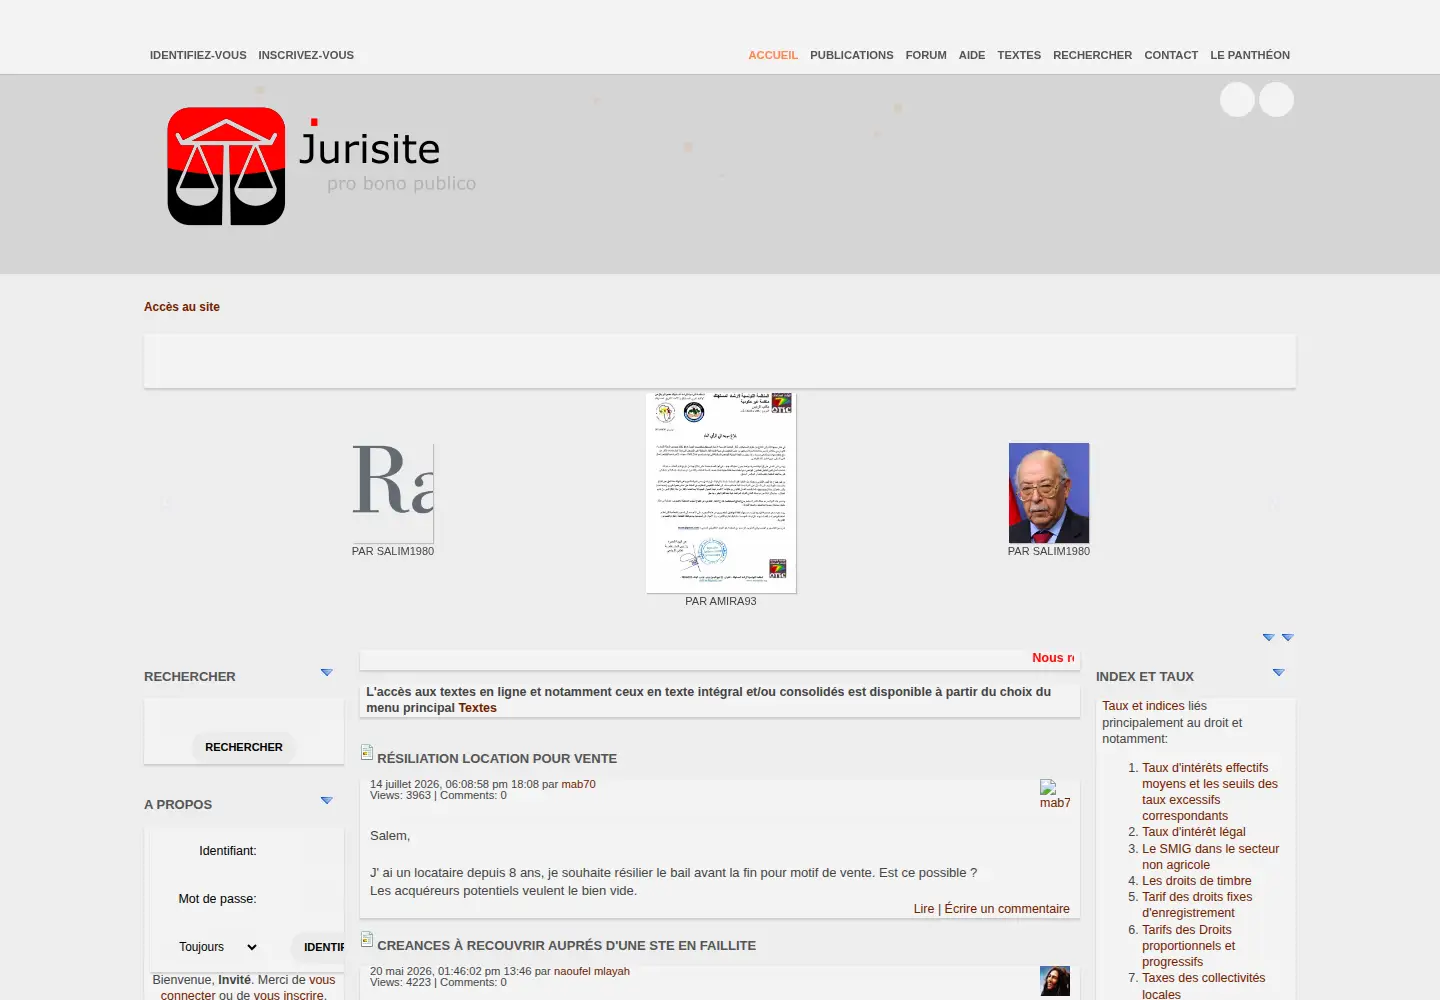Open the Forum menu item
This screenshot has width=1440, height=1000.
tap(926, 55)
